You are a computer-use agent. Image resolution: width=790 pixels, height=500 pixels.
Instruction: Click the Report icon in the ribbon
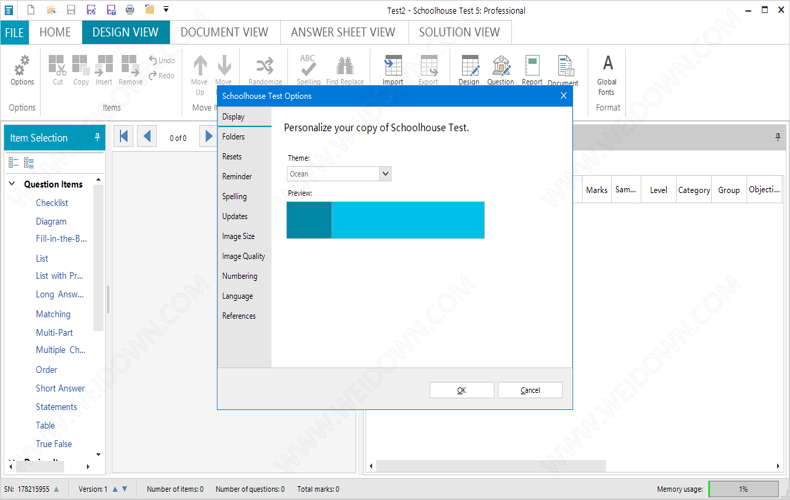pyautogui.click(x=532, y=68)
